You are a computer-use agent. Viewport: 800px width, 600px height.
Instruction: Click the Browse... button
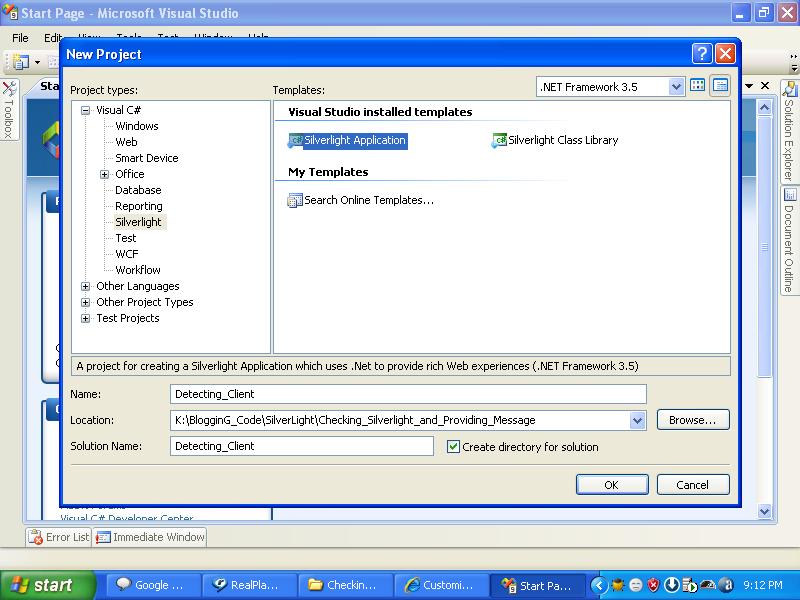pyautogui.click(x=693, y=420)
